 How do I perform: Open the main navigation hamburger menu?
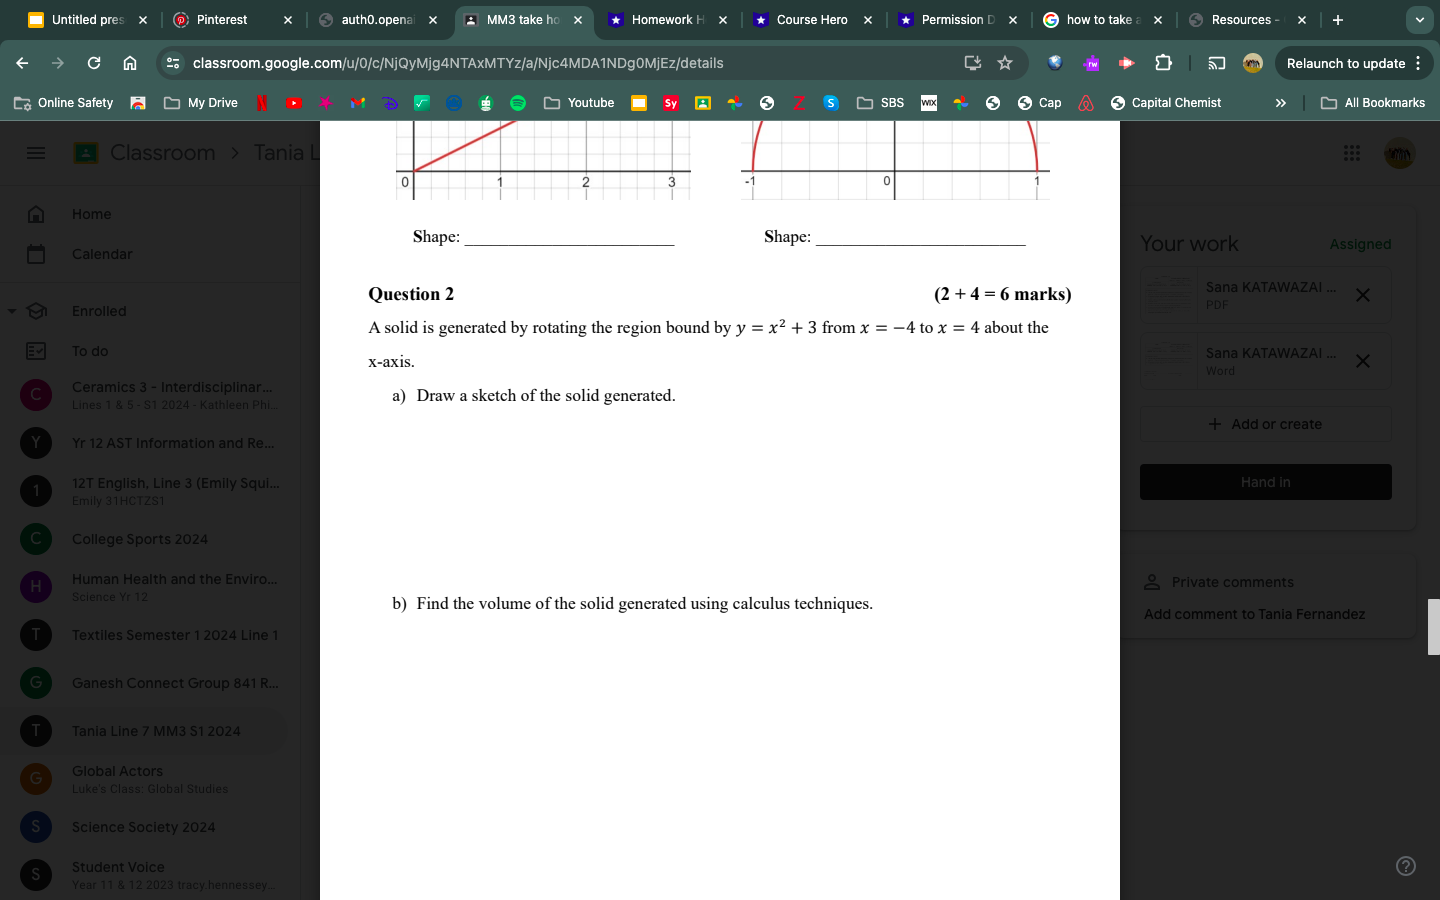(x=35, y=152)
